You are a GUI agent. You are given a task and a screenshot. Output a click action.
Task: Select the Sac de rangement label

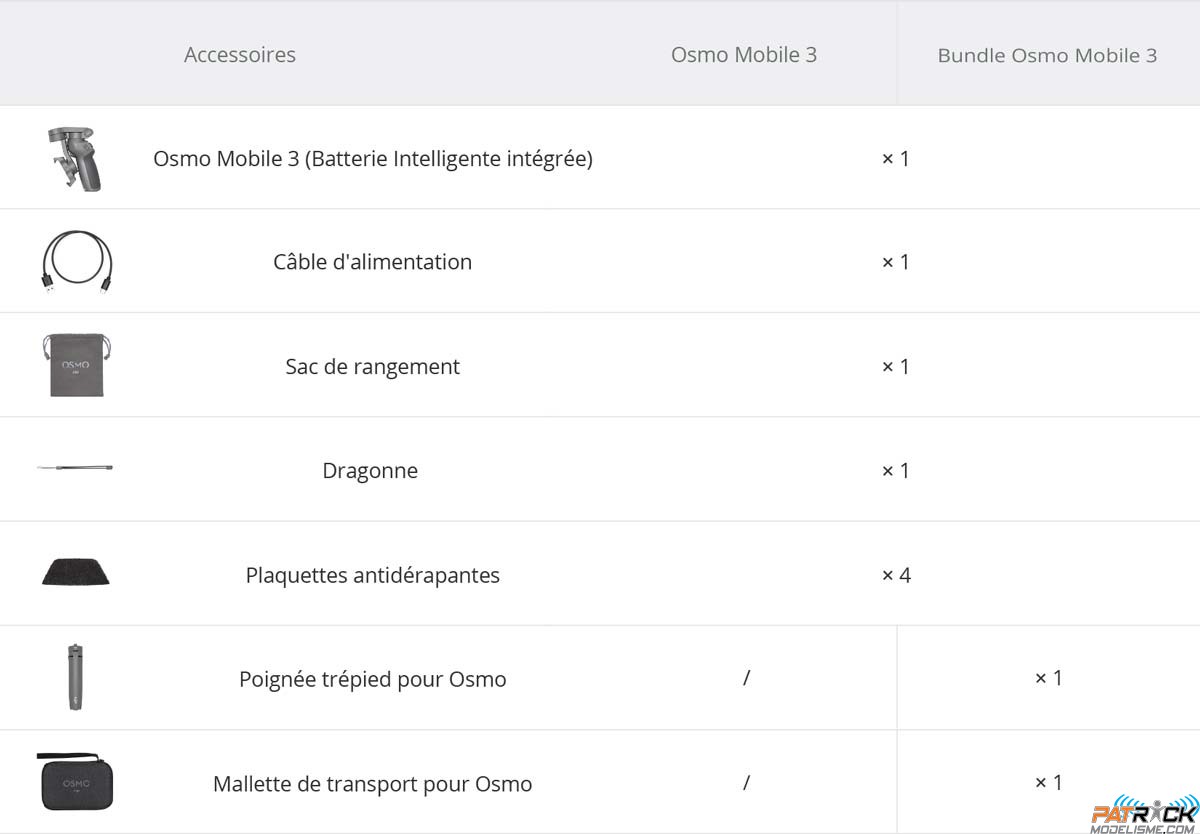373,367
